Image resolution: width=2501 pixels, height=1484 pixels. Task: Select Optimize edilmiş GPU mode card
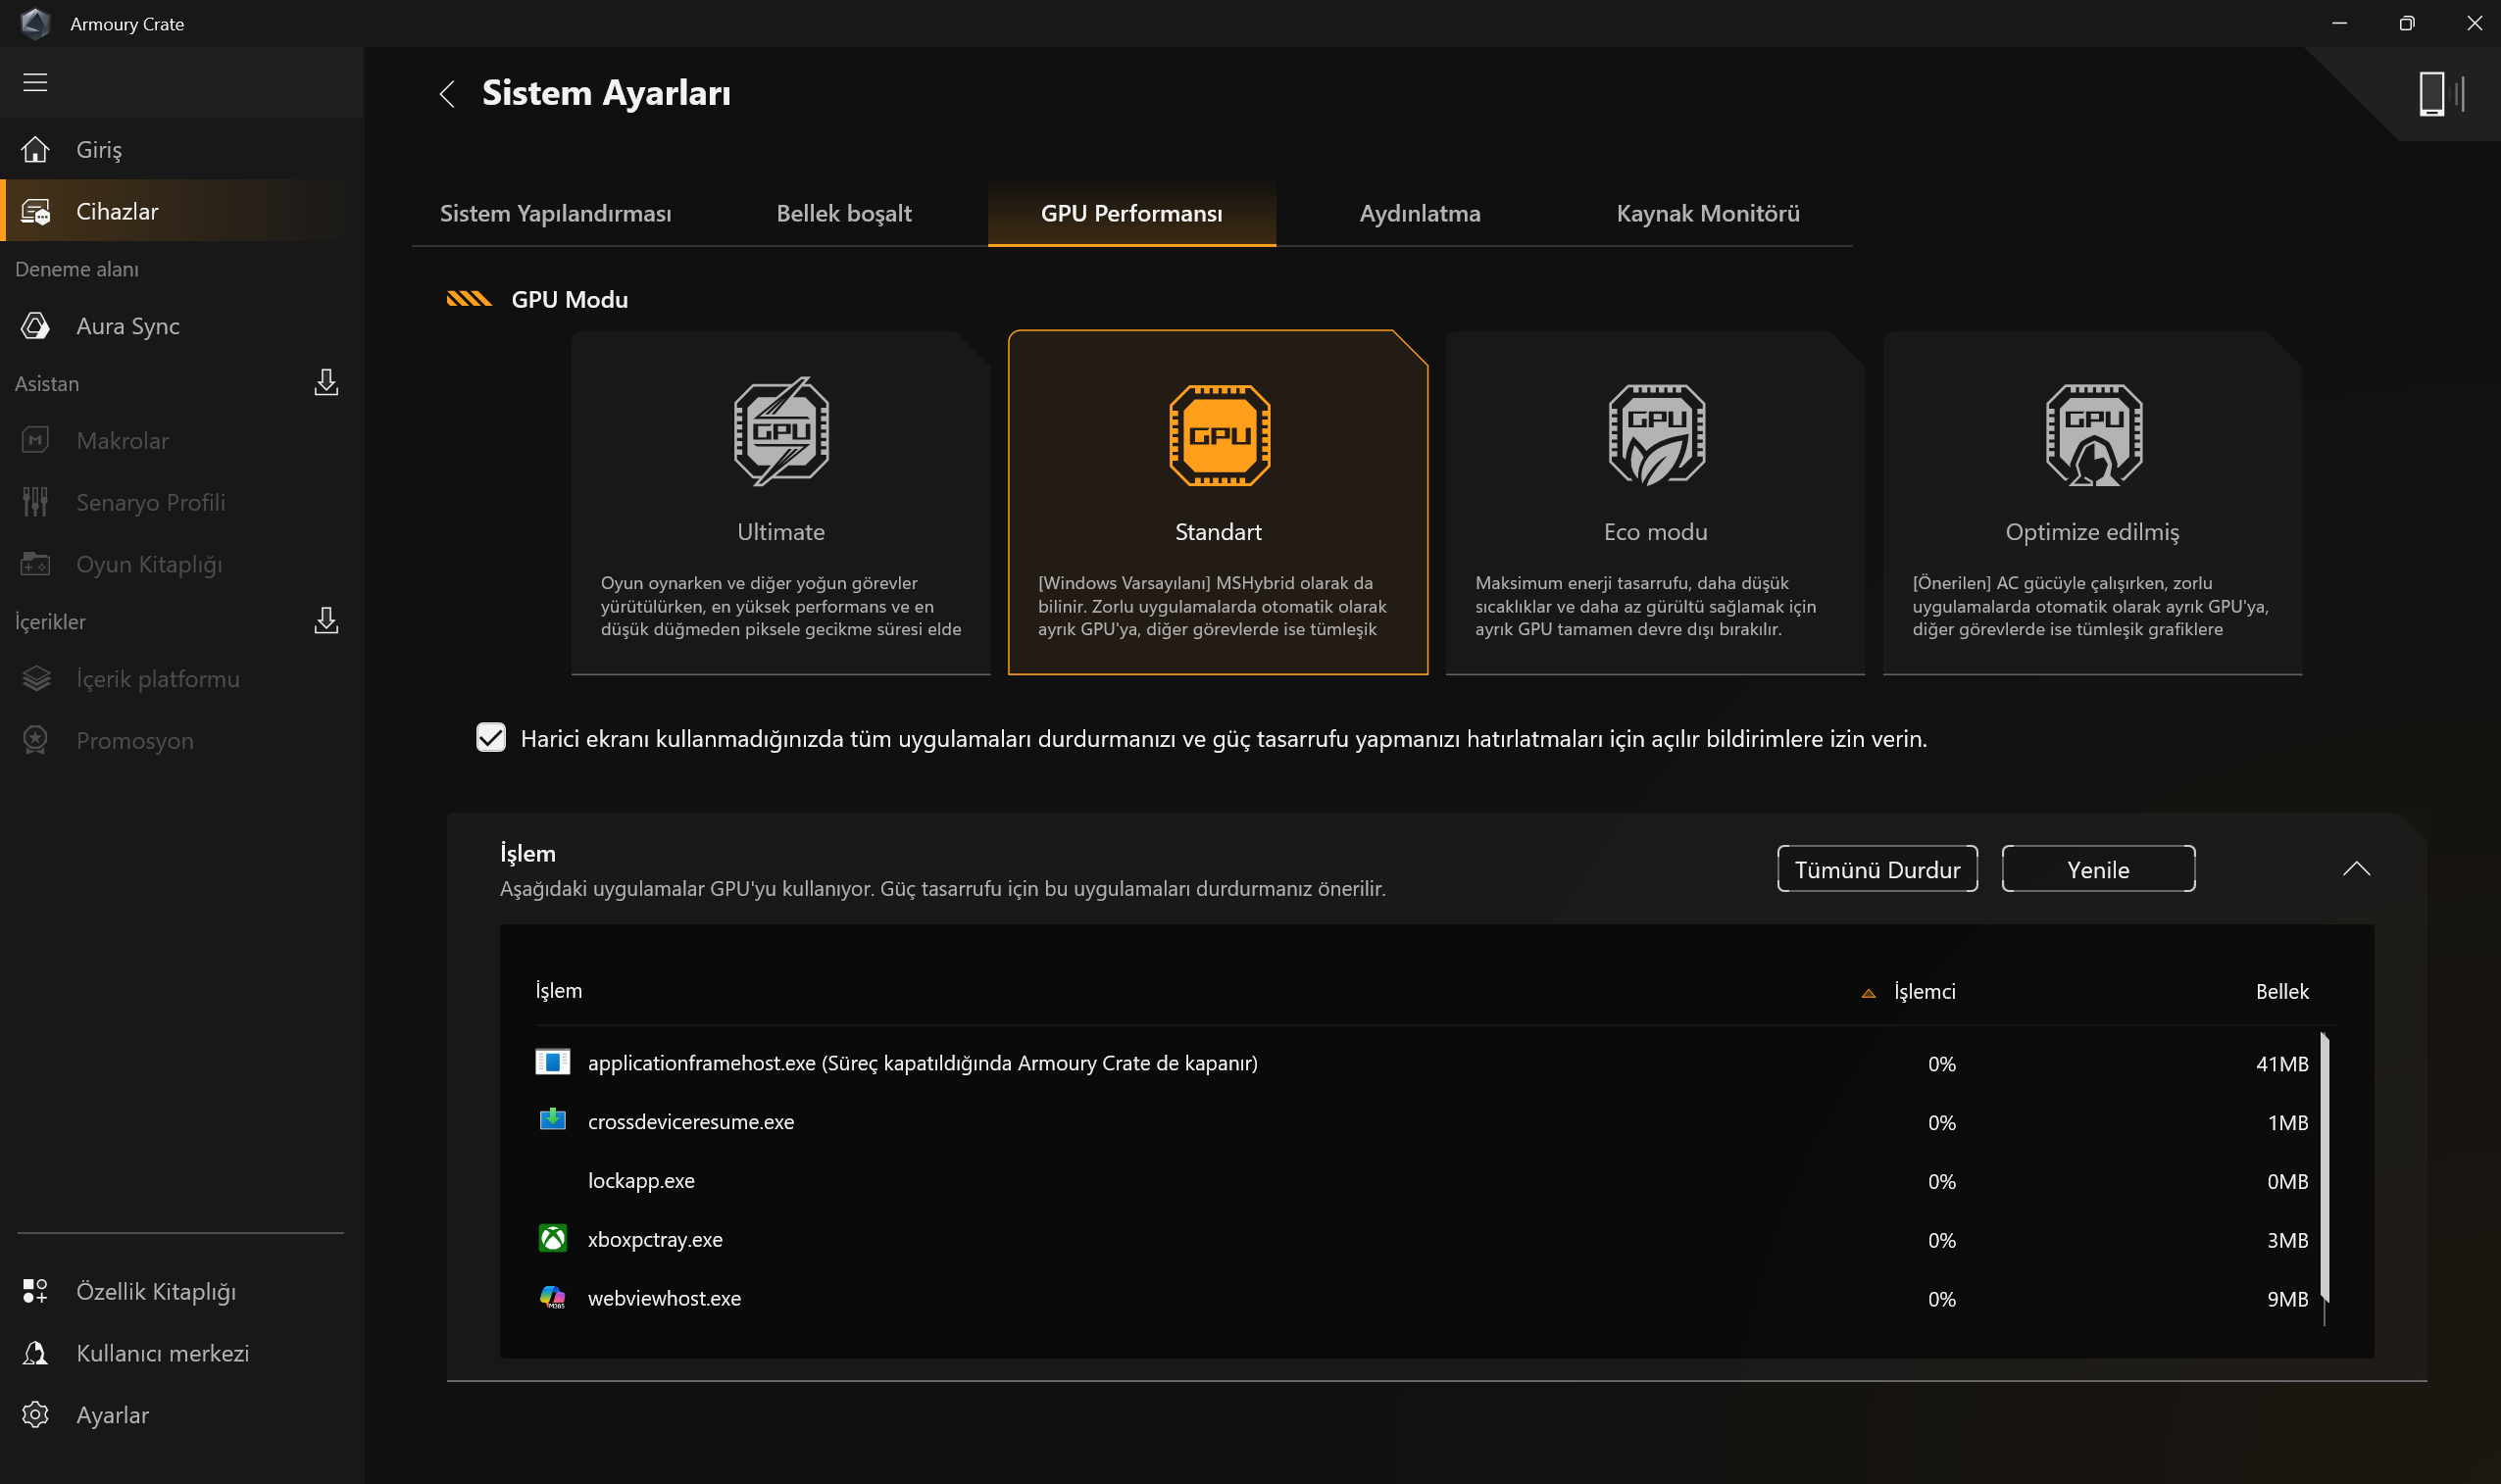[2093, 503]
